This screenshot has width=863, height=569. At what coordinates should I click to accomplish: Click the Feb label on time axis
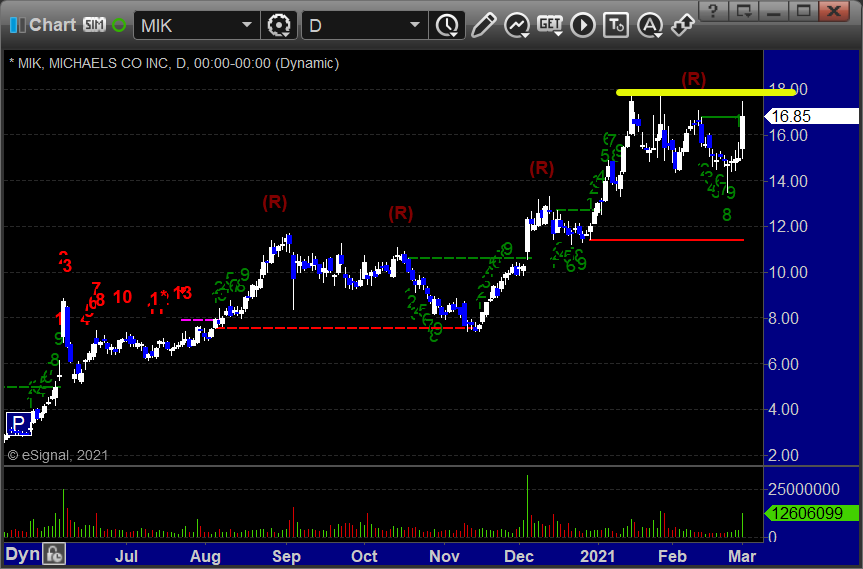[x=673, y=556]
